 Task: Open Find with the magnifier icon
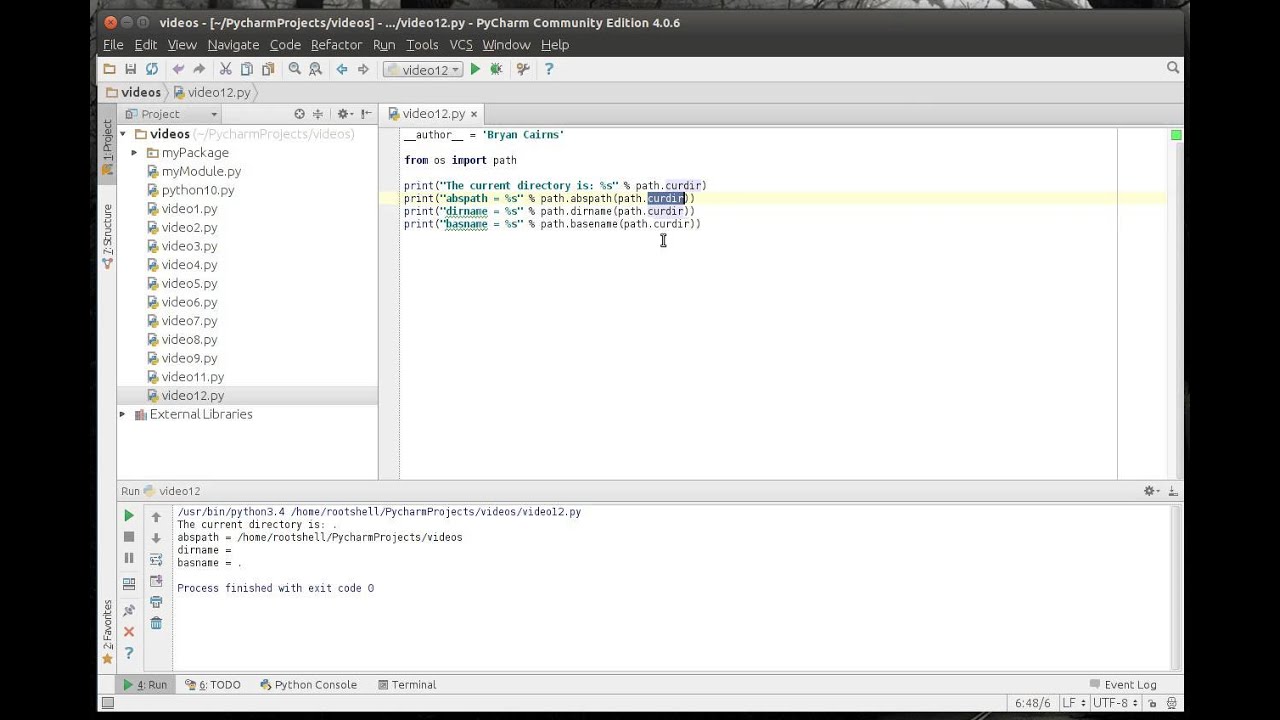294,69
